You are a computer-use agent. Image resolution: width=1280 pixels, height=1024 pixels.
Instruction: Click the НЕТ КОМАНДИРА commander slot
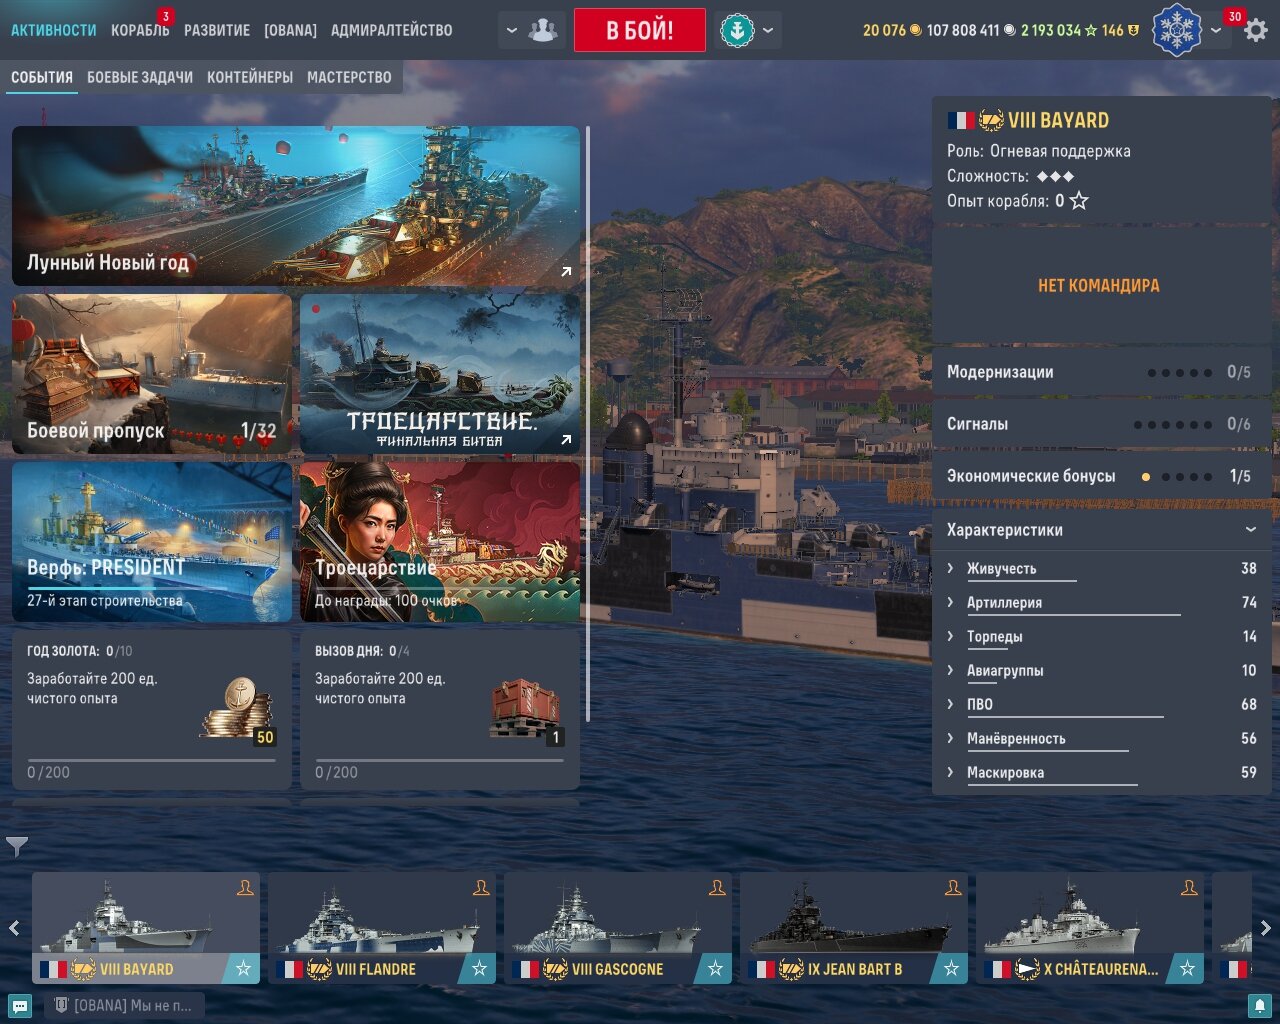(x=1099, y=285)
